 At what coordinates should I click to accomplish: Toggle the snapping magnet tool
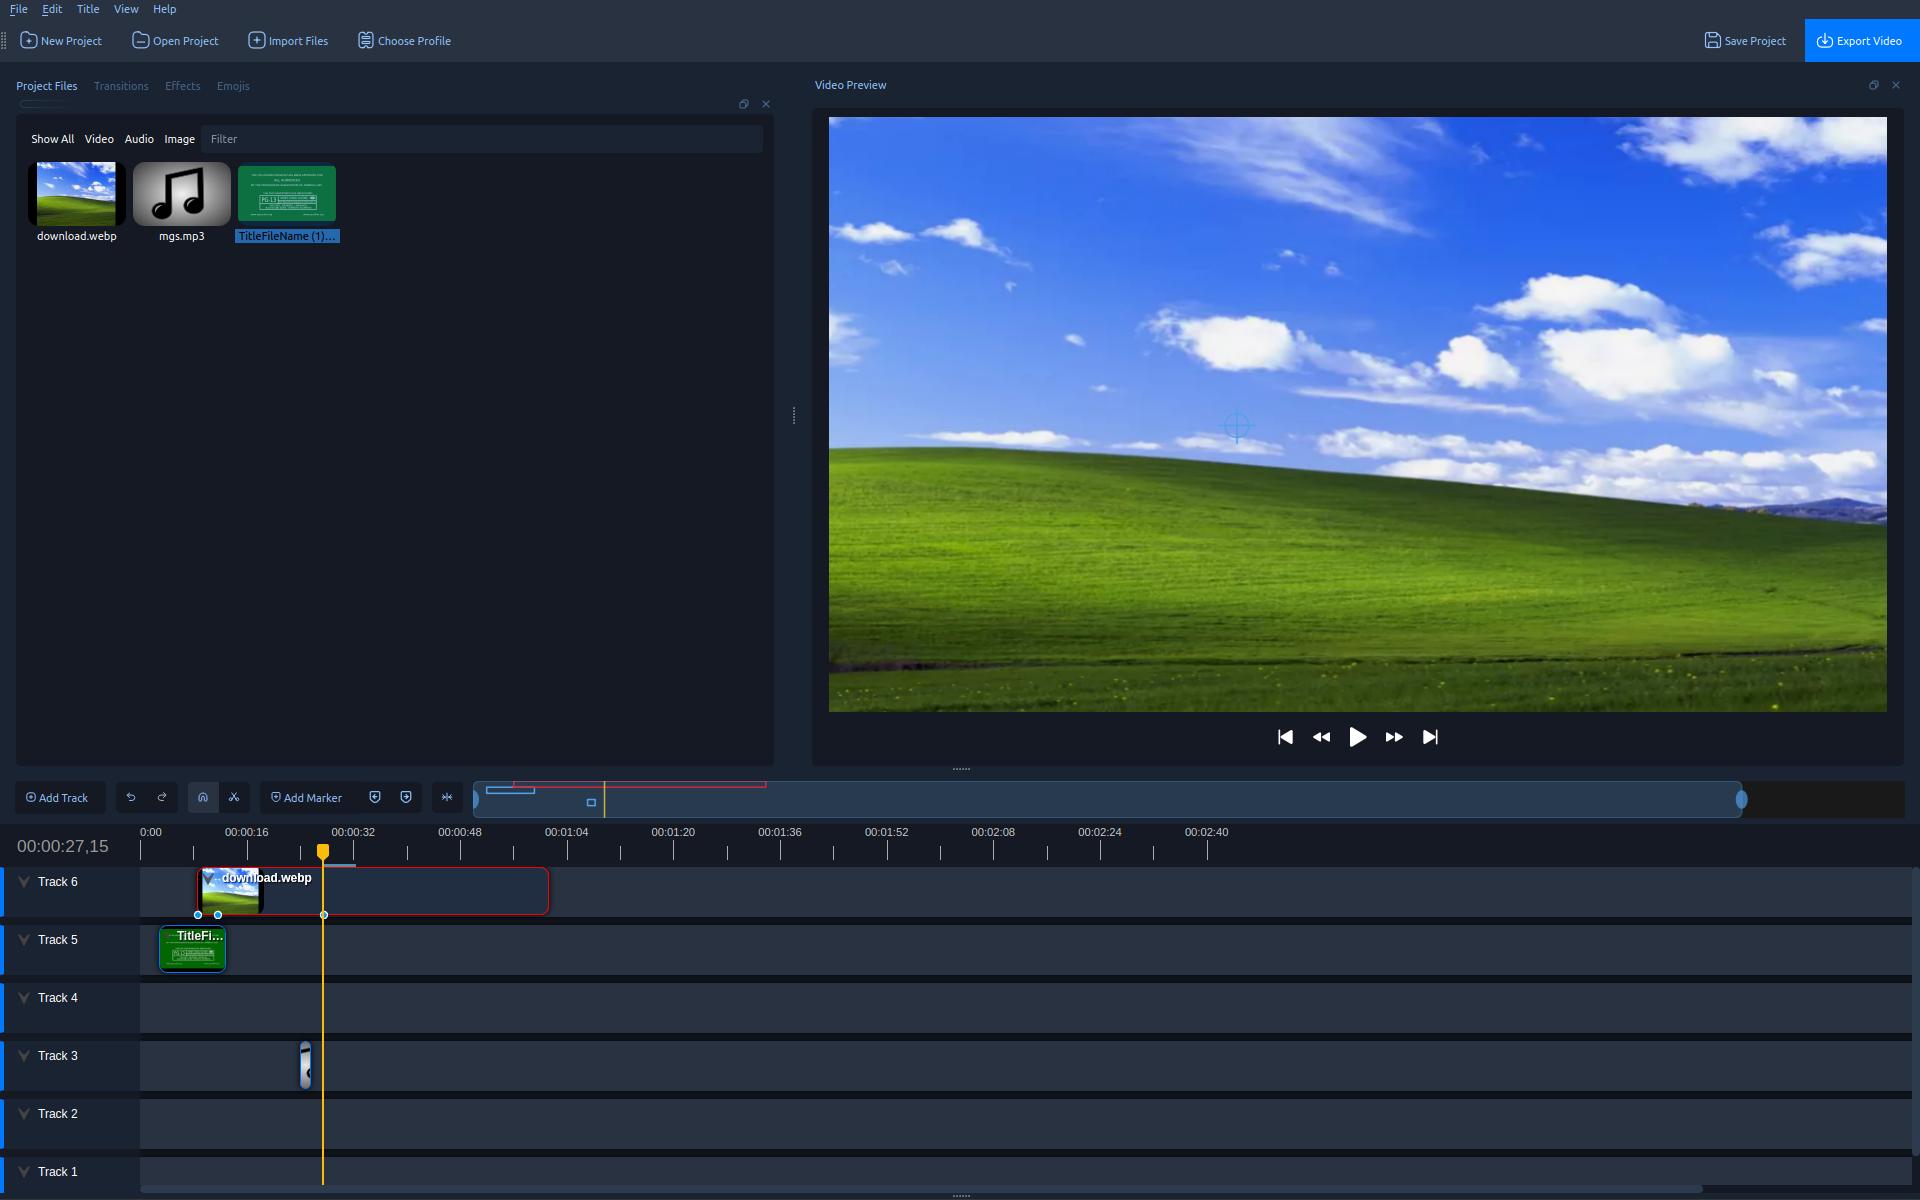203,797
